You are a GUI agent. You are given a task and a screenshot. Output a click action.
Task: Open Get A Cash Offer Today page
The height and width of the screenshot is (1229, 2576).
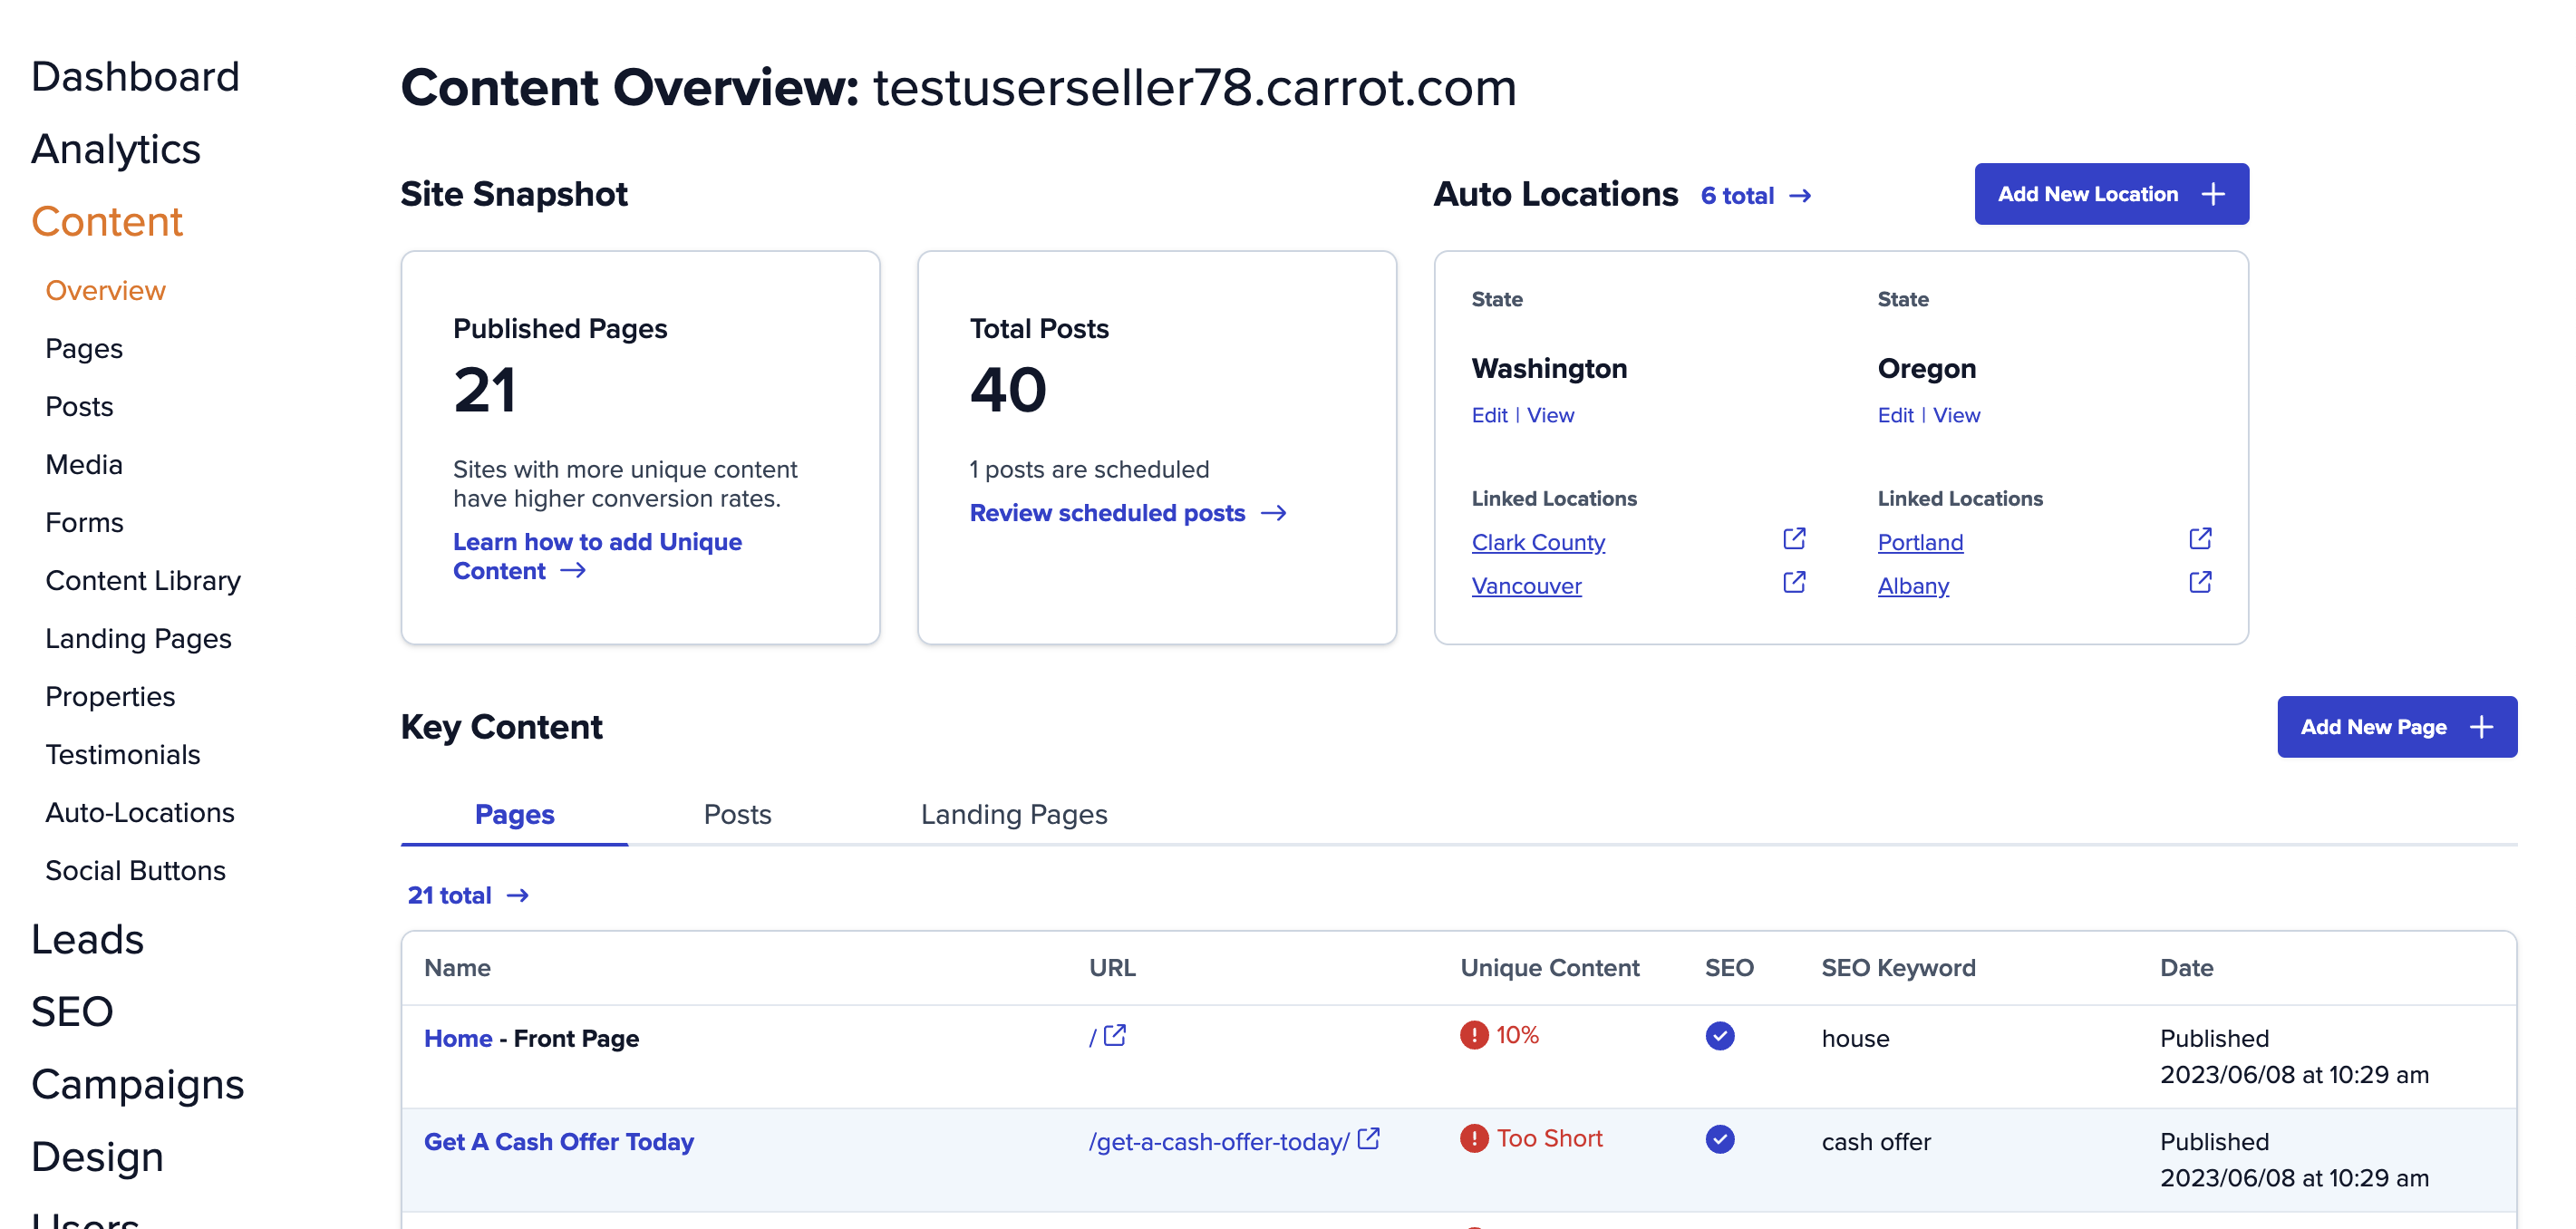click(558, 1141)
